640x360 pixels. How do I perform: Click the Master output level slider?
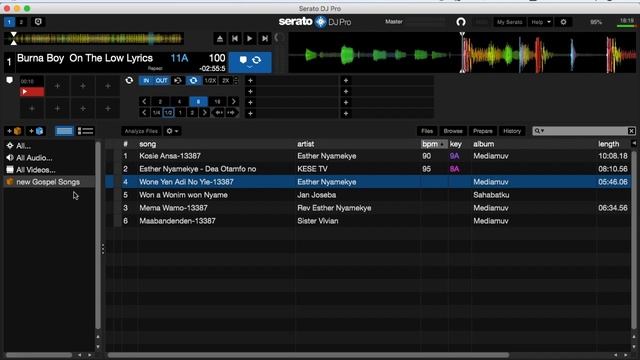[425, 22]
